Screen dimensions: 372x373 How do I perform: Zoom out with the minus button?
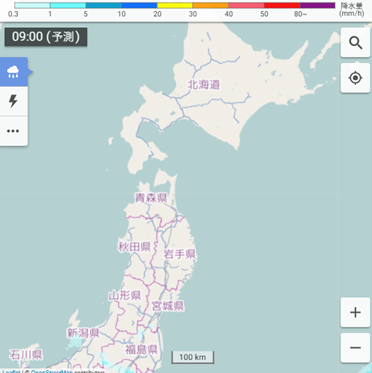click(x=355, y=348)
